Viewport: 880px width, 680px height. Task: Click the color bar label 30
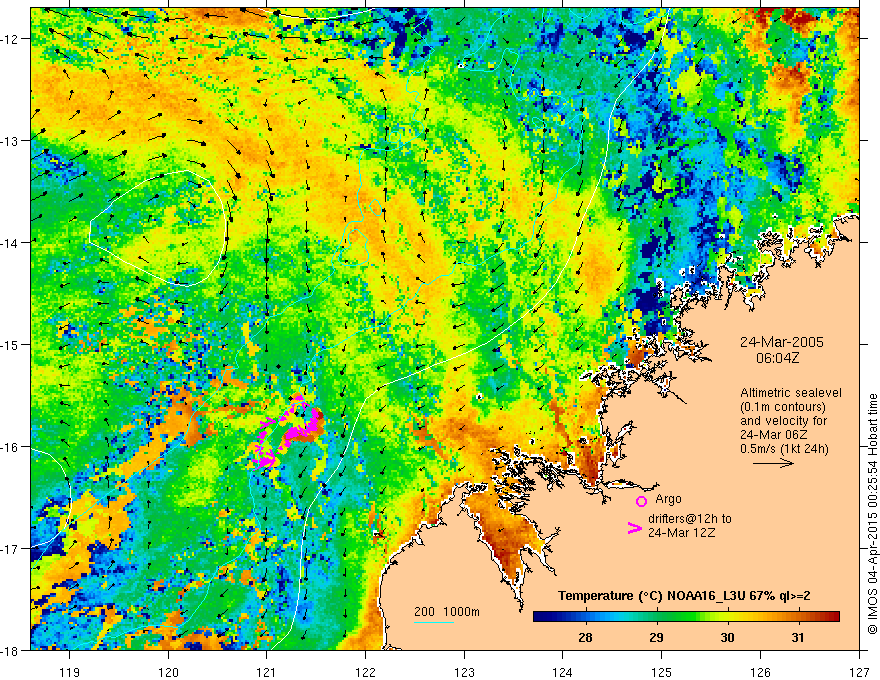pos(727,638)
